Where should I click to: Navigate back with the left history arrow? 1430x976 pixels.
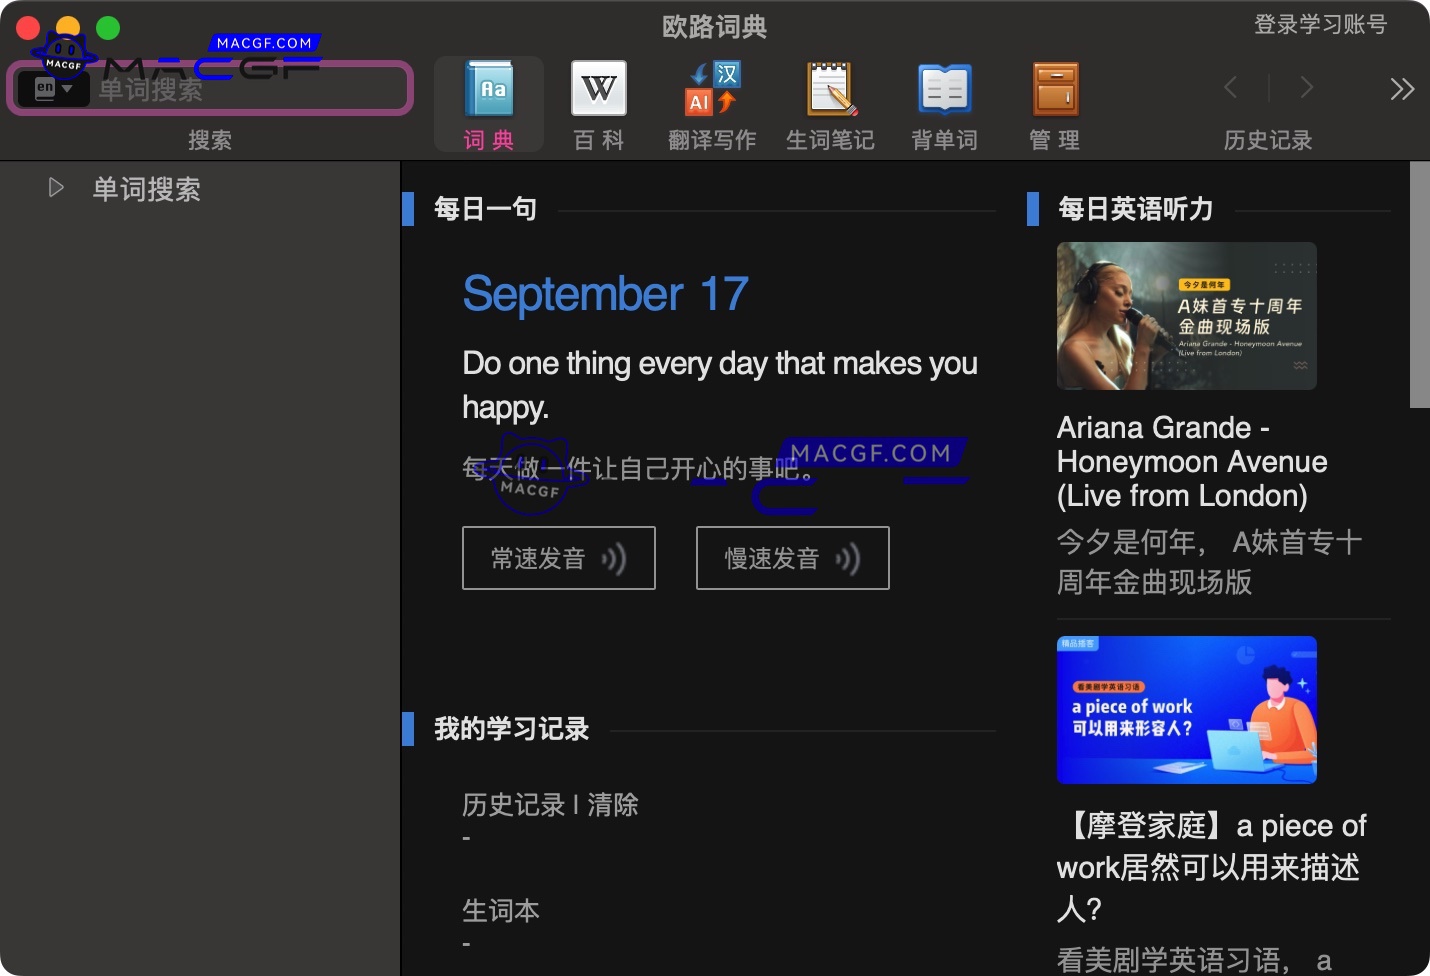click(1231, 88)
